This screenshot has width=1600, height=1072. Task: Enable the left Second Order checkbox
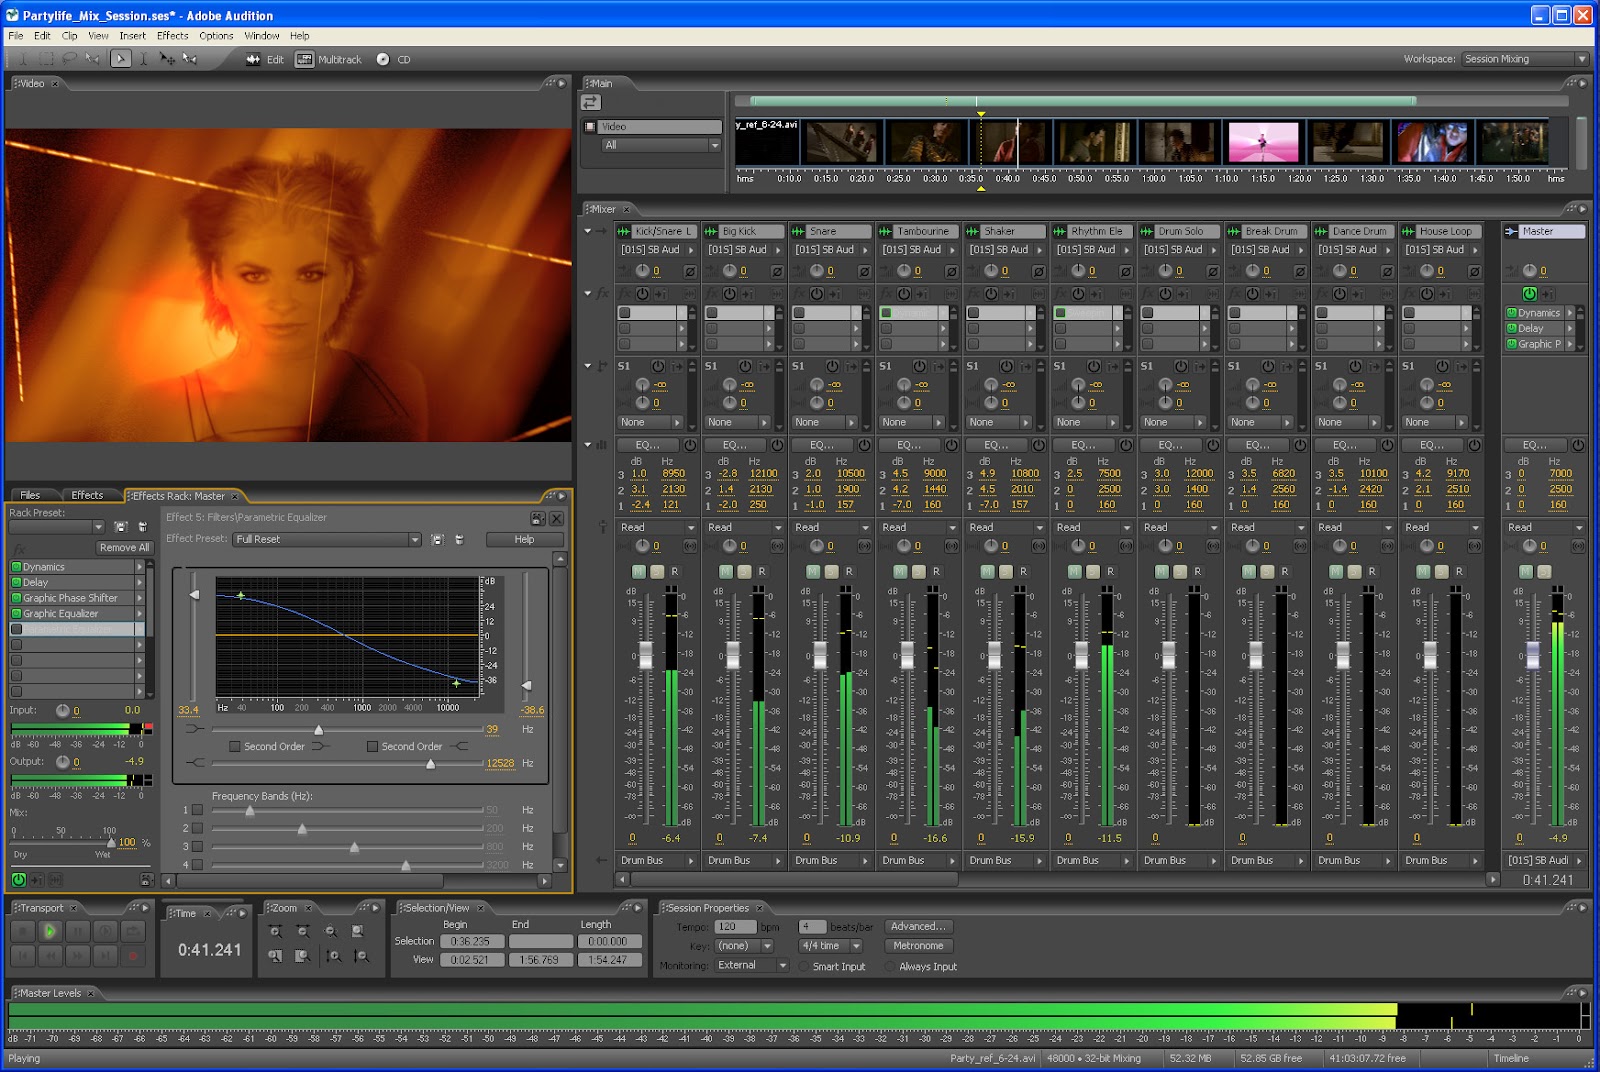[235, 746]
